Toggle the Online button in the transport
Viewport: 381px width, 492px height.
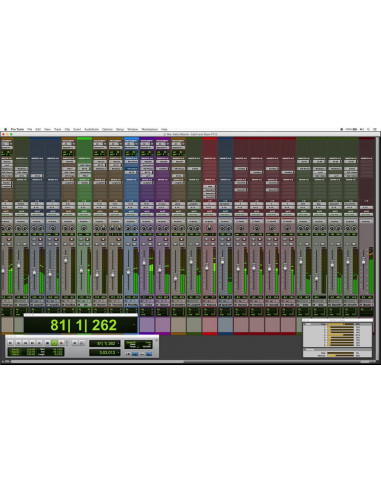pos(10,343)
